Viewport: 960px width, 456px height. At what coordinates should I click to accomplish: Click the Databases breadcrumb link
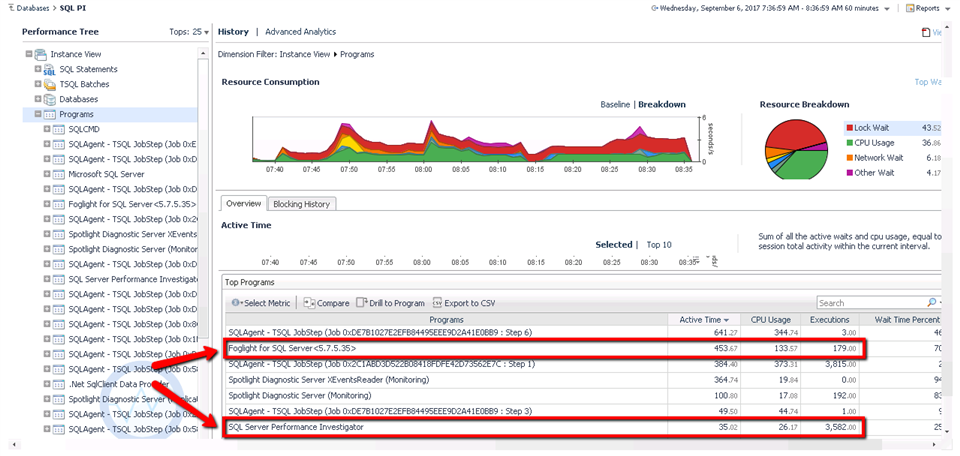click(32, 9)
